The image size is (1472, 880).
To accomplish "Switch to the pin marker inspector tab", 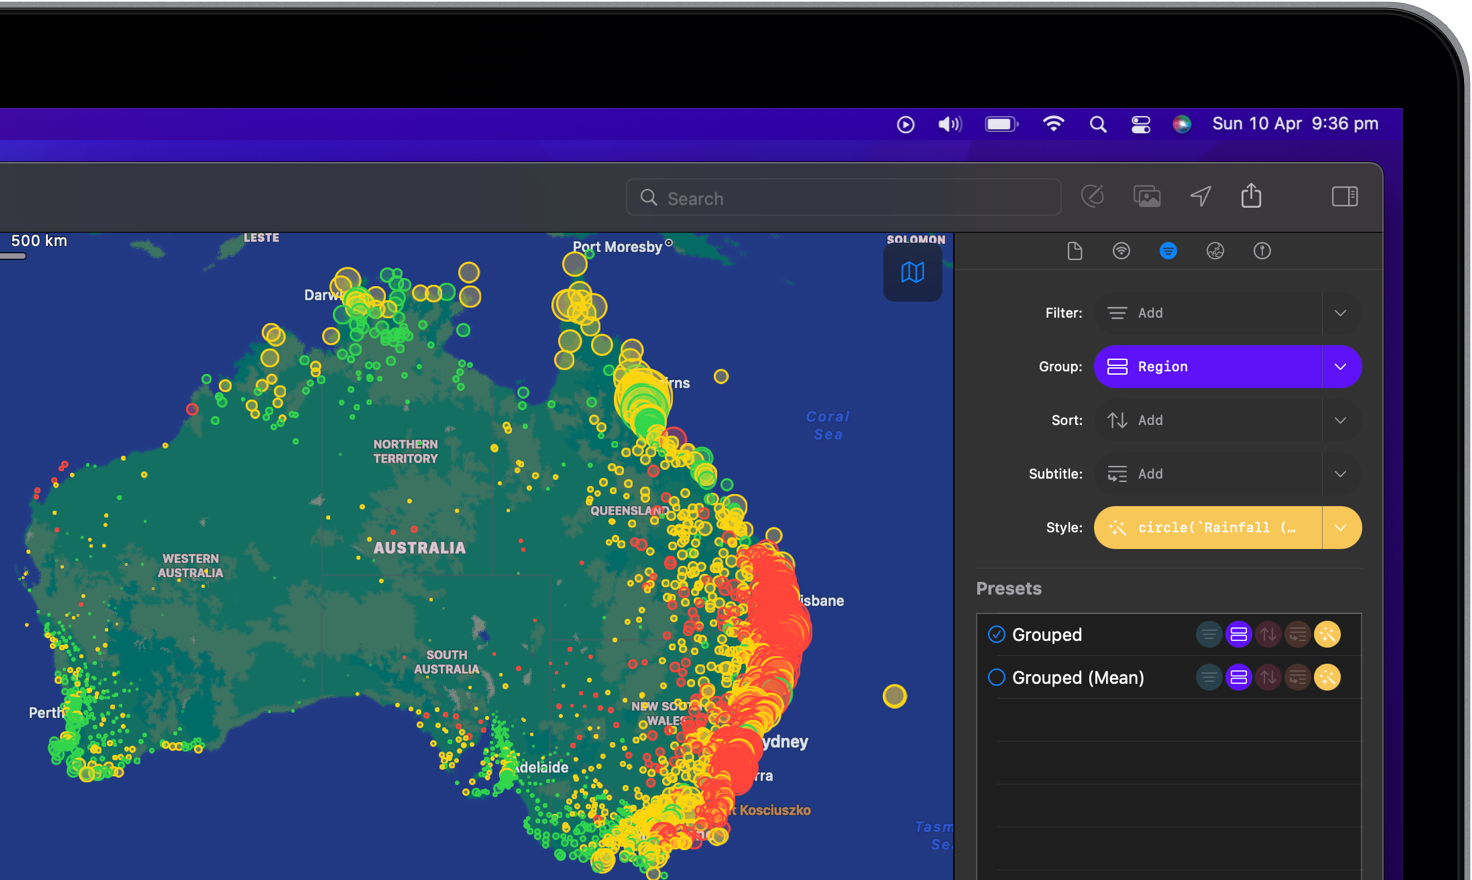I will tap(1262, 251).
